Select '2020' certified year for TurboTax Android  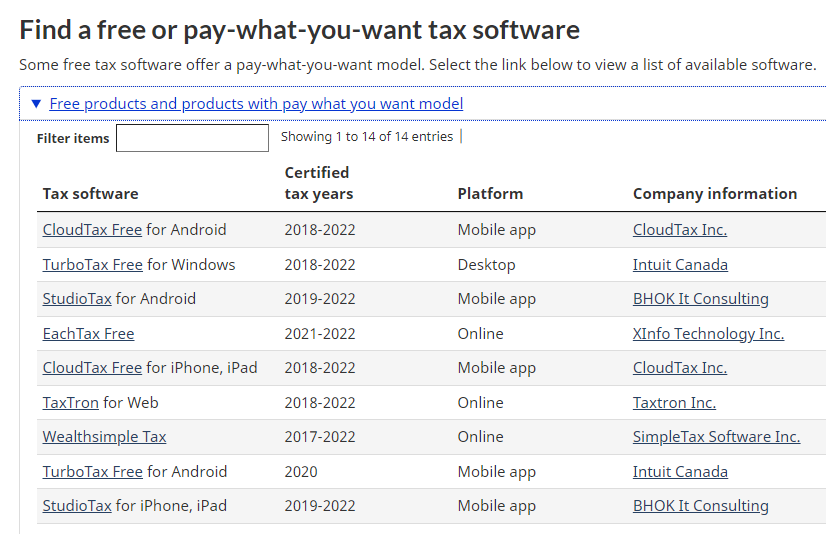pos(301,471)
